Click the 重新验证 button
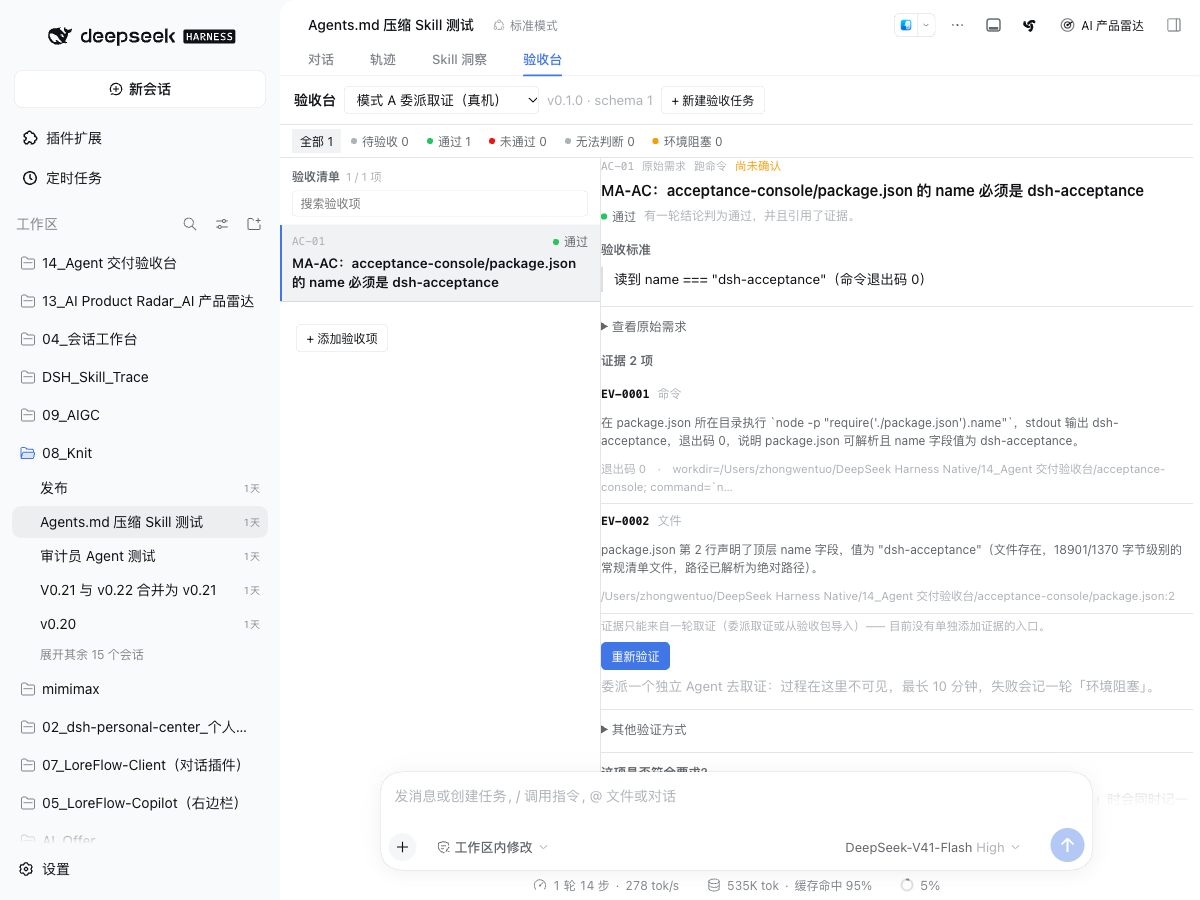This screenshot has width=1200, height=900. click(635, 656)
